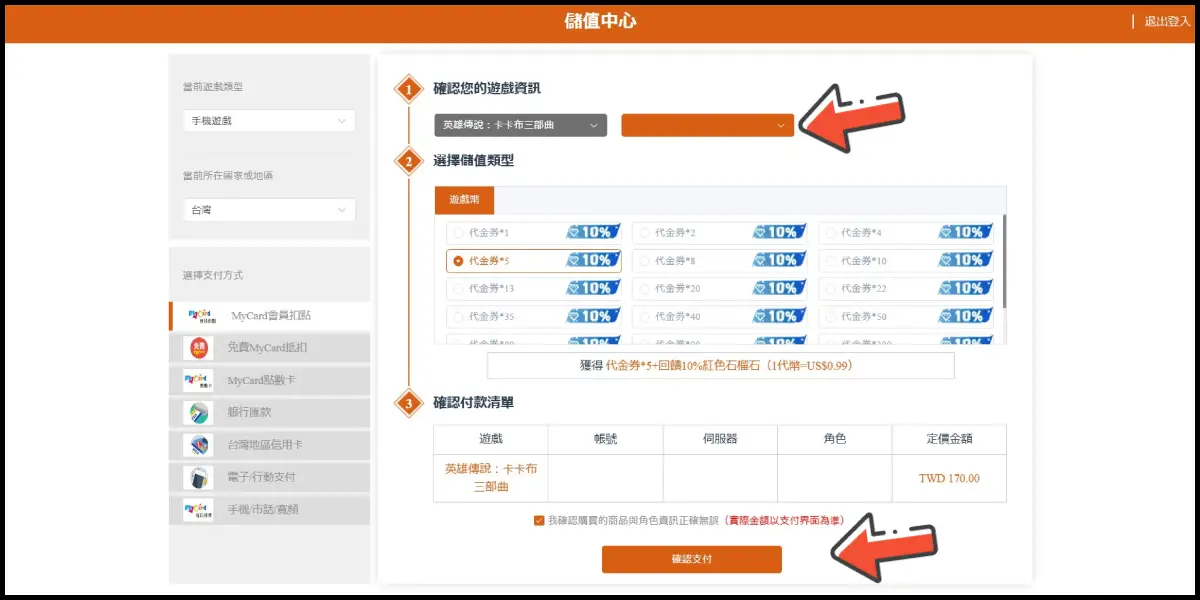
Task: Click the selected 代金券*5 radio button
Action: (x=458, y=261)
